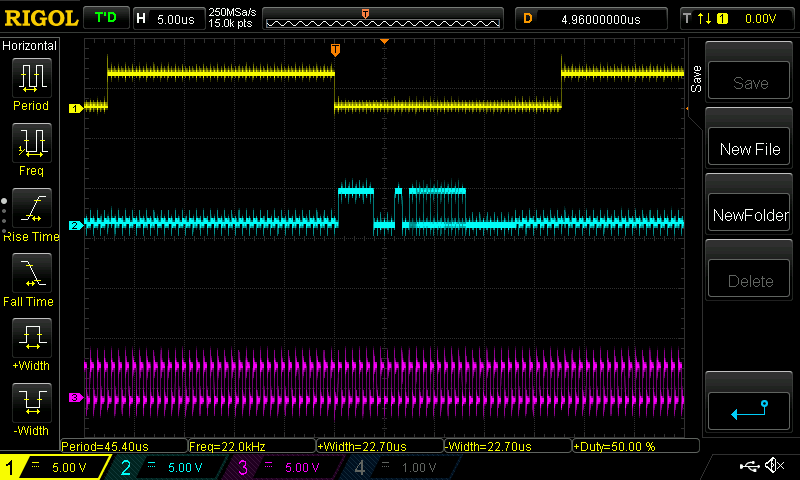Click the 250MSa/s sample rate readout
The image size is (800, 480).
click(x=232, y=13)
